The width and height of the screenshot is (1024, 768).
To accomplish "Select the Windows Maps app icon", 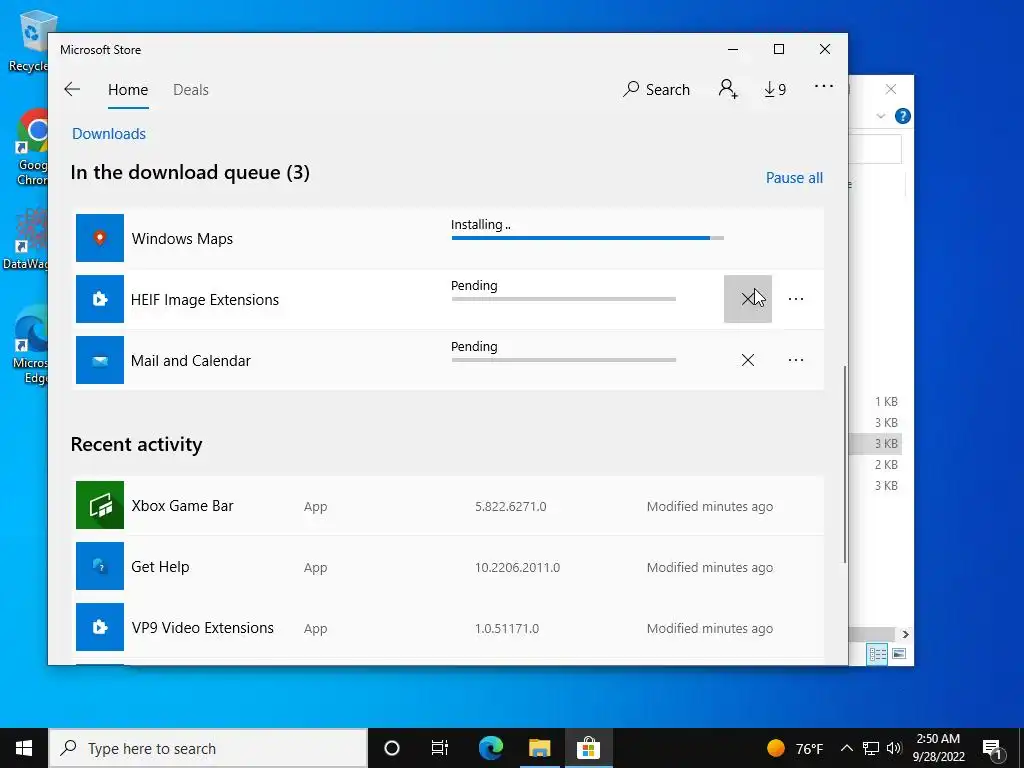I will pyautogui.click(x=100, y=238).
